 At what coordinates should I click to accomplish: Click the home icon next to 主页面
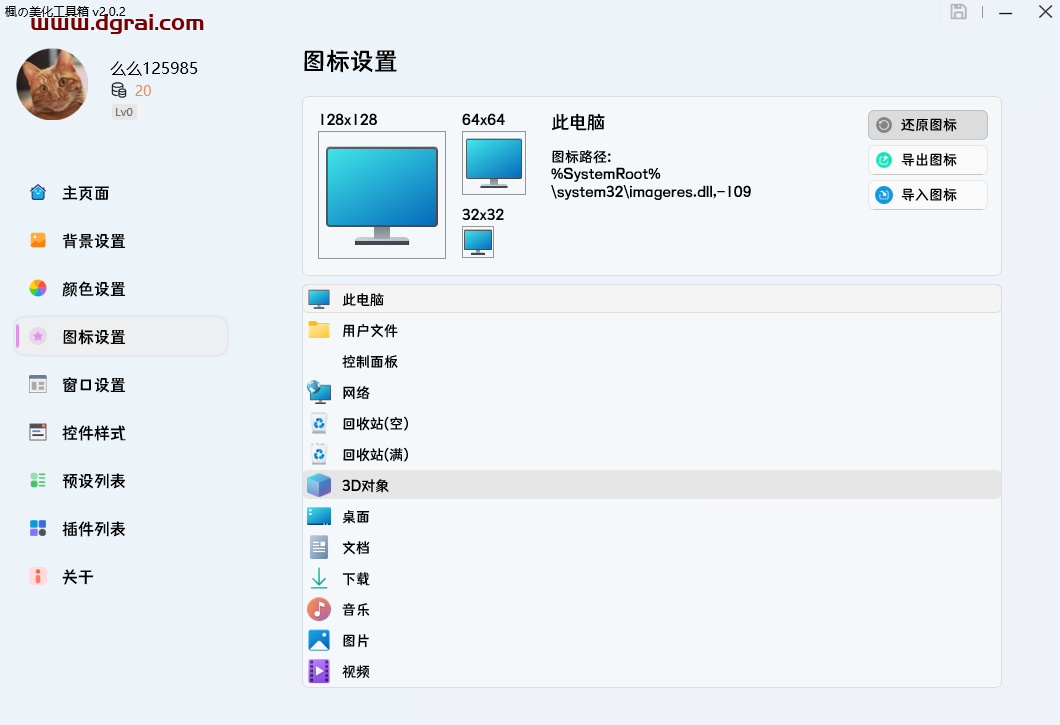tap(38, 193)
